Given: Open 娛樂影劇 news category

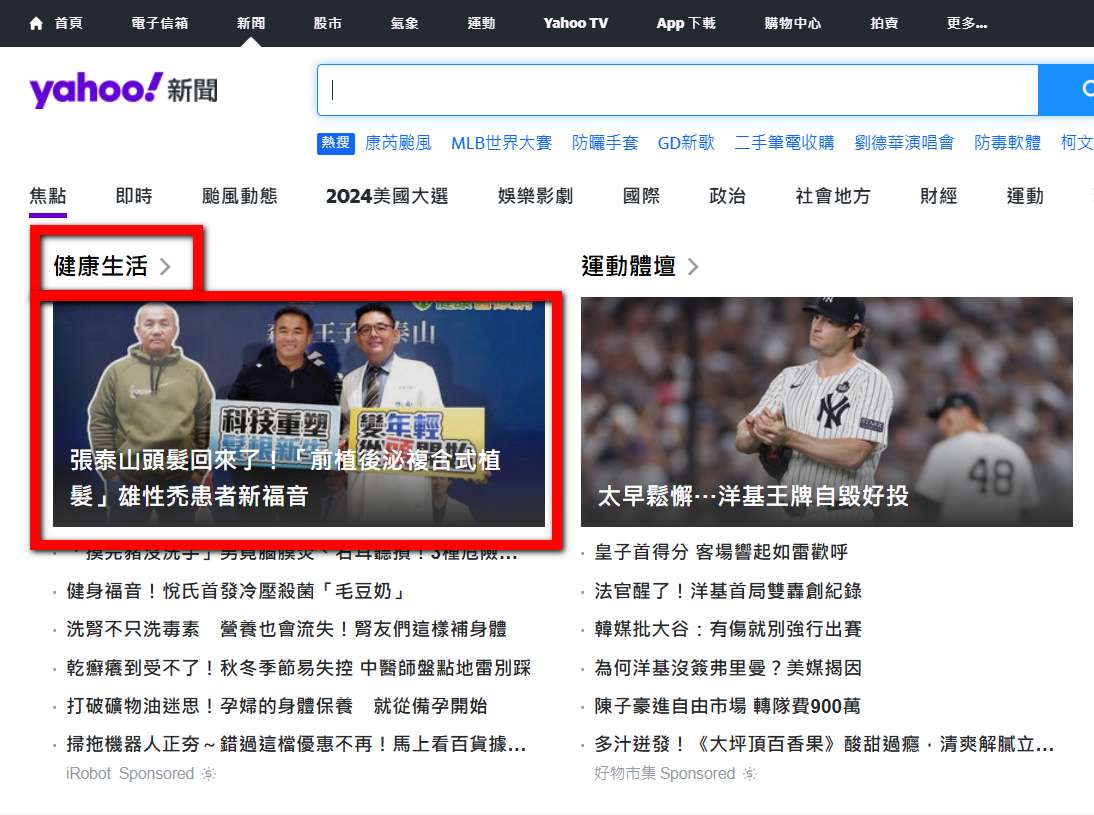Looking at the screenshot, I should pos(535,196).
